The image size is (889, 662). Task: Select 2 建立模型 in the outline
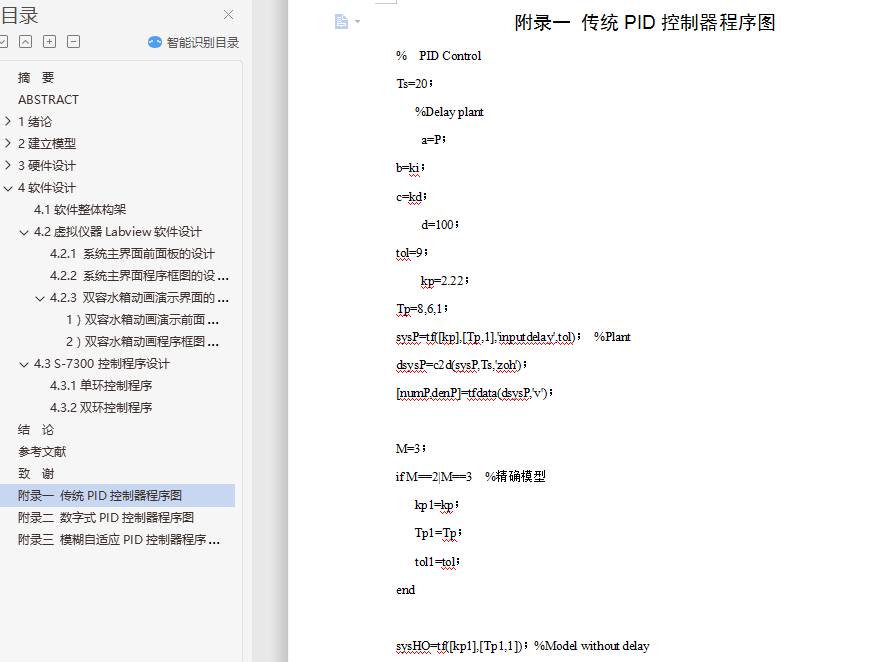pyautogui.click(x=46, y=143)
